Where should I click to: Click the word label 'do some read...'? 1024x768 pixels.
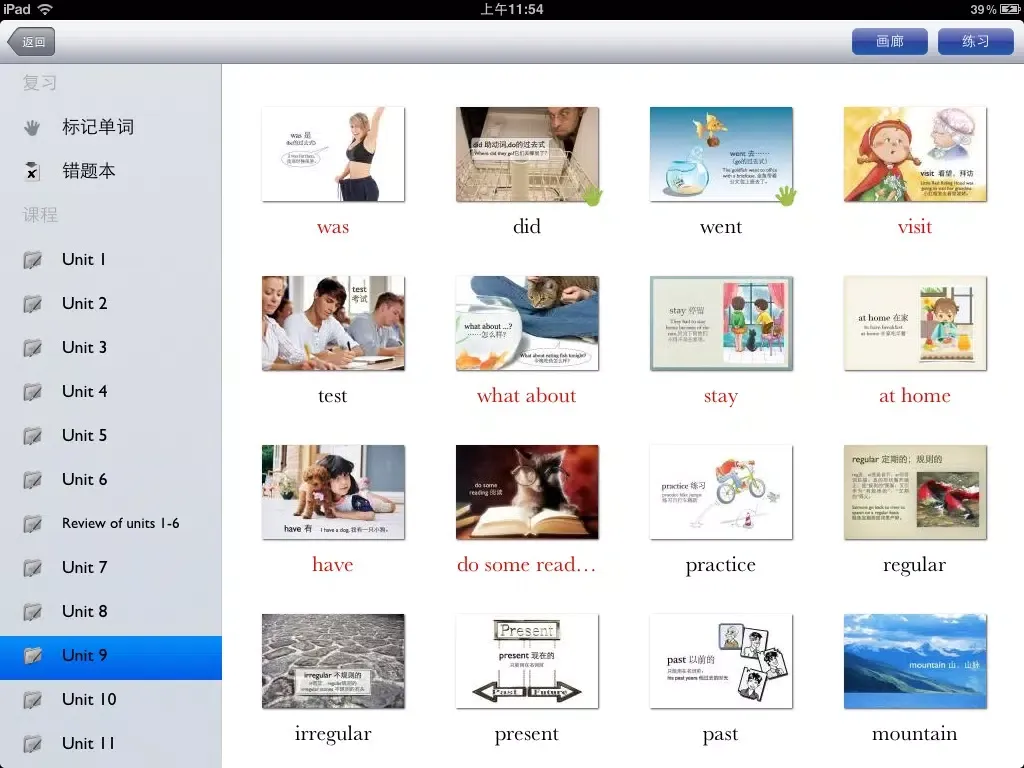526,564
